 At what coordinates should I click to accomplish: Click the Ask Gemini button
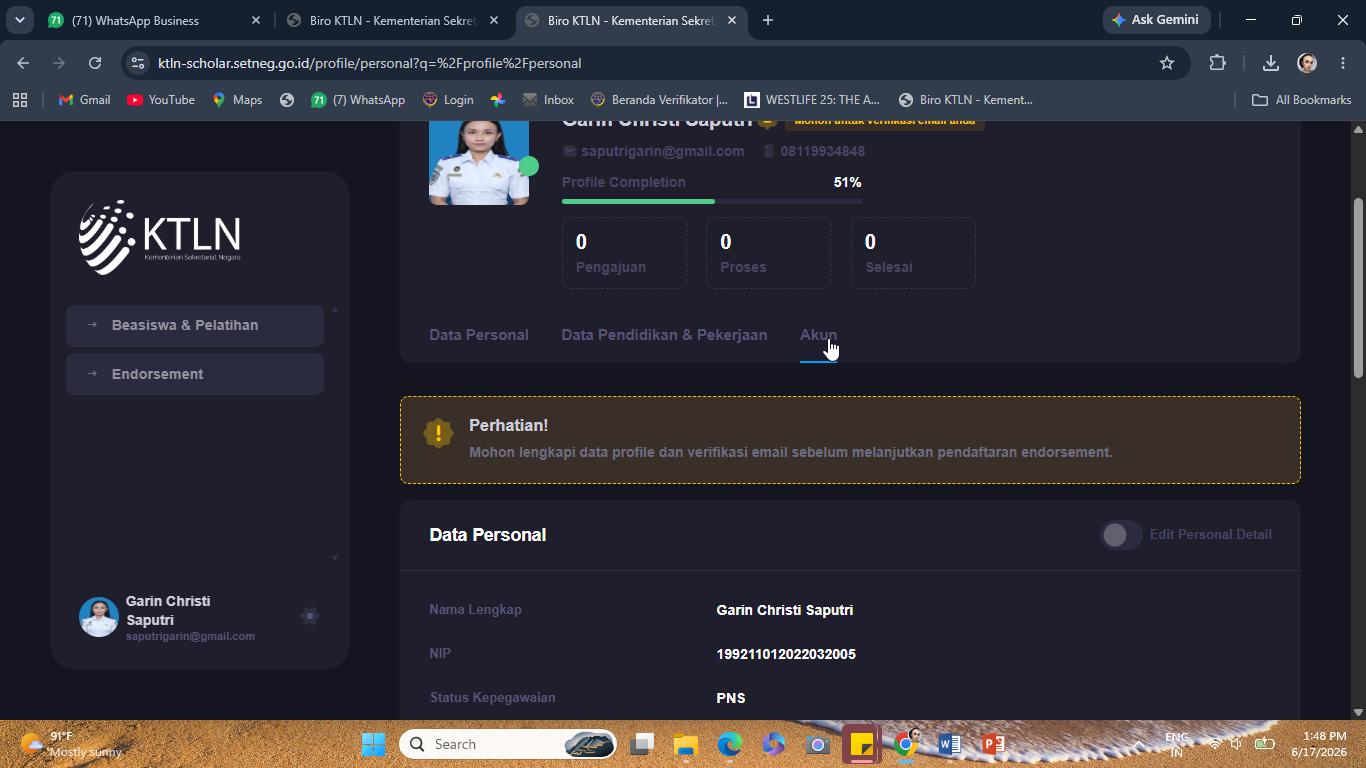(1157, 20)
